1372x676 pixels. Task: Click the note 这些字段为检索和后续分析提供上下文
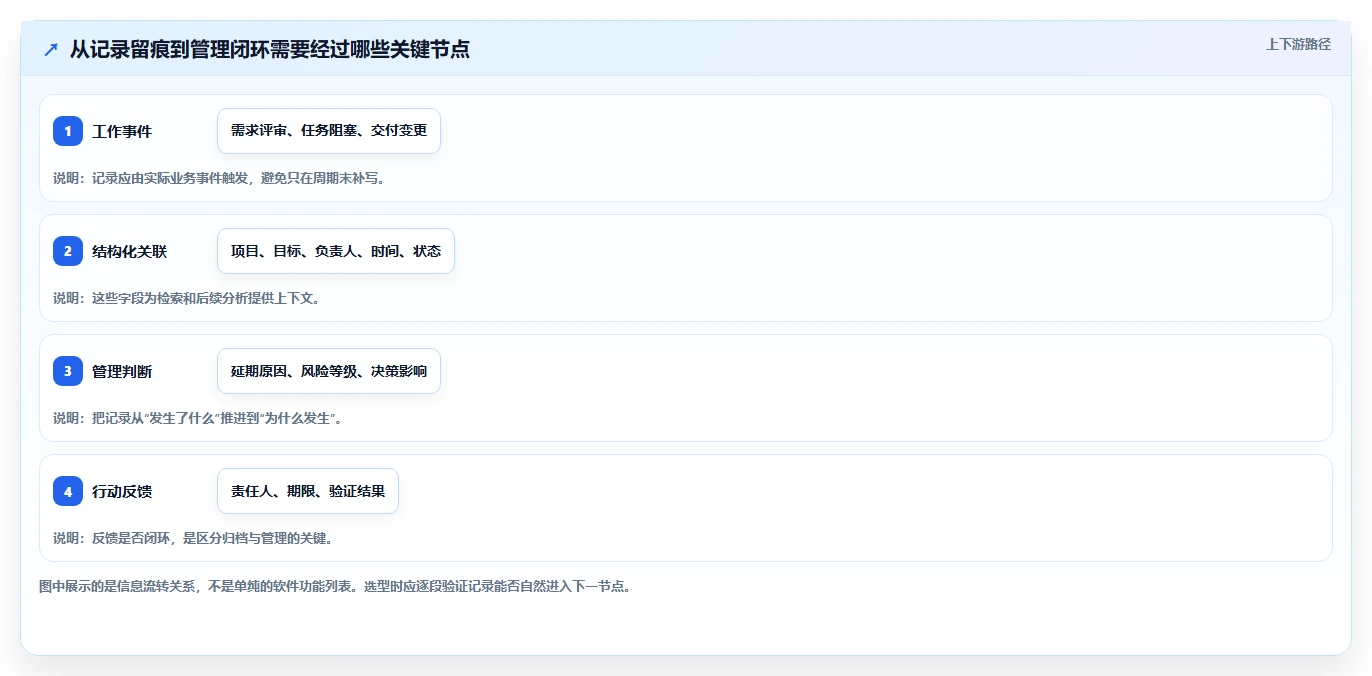[186, 298]
